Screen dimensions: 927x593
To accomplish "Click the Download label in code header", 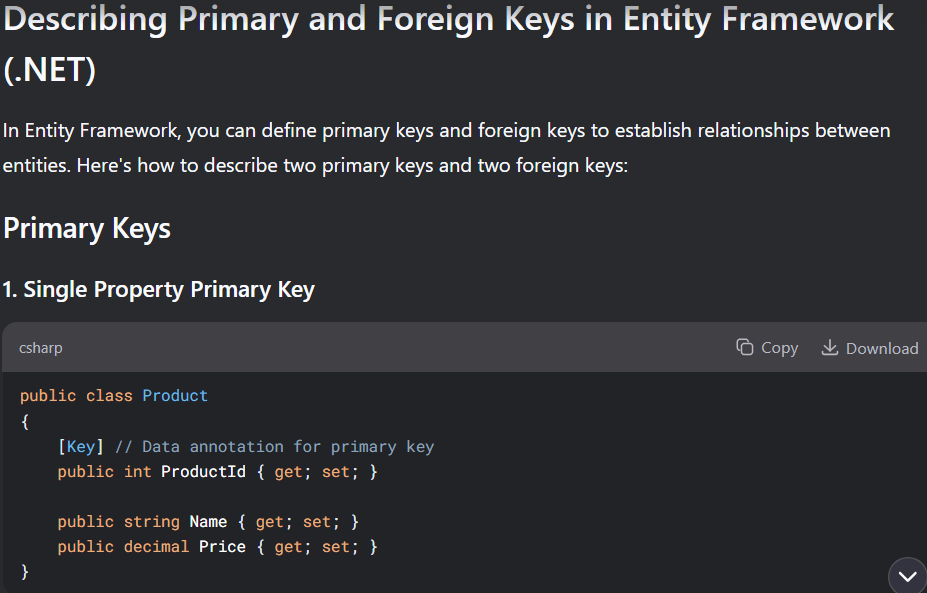I will point(882,348).
